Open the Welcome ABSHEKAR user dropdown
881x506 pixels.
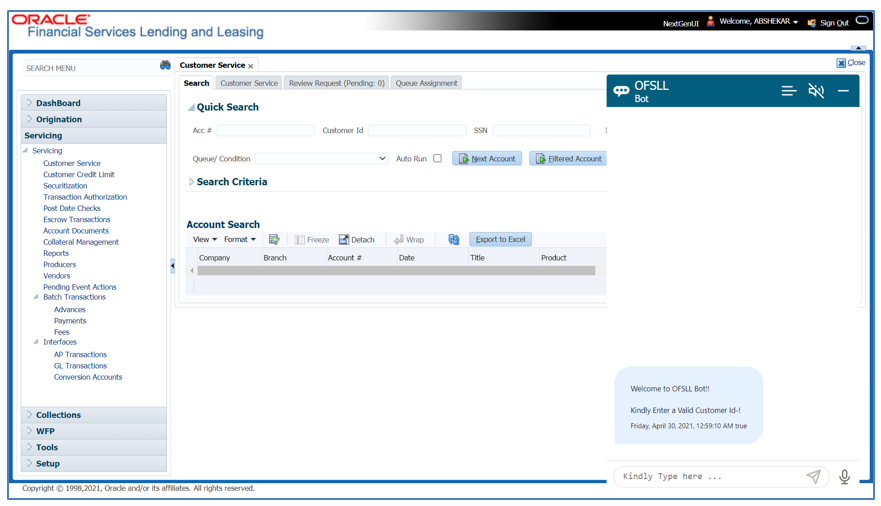tap(759, 21)
